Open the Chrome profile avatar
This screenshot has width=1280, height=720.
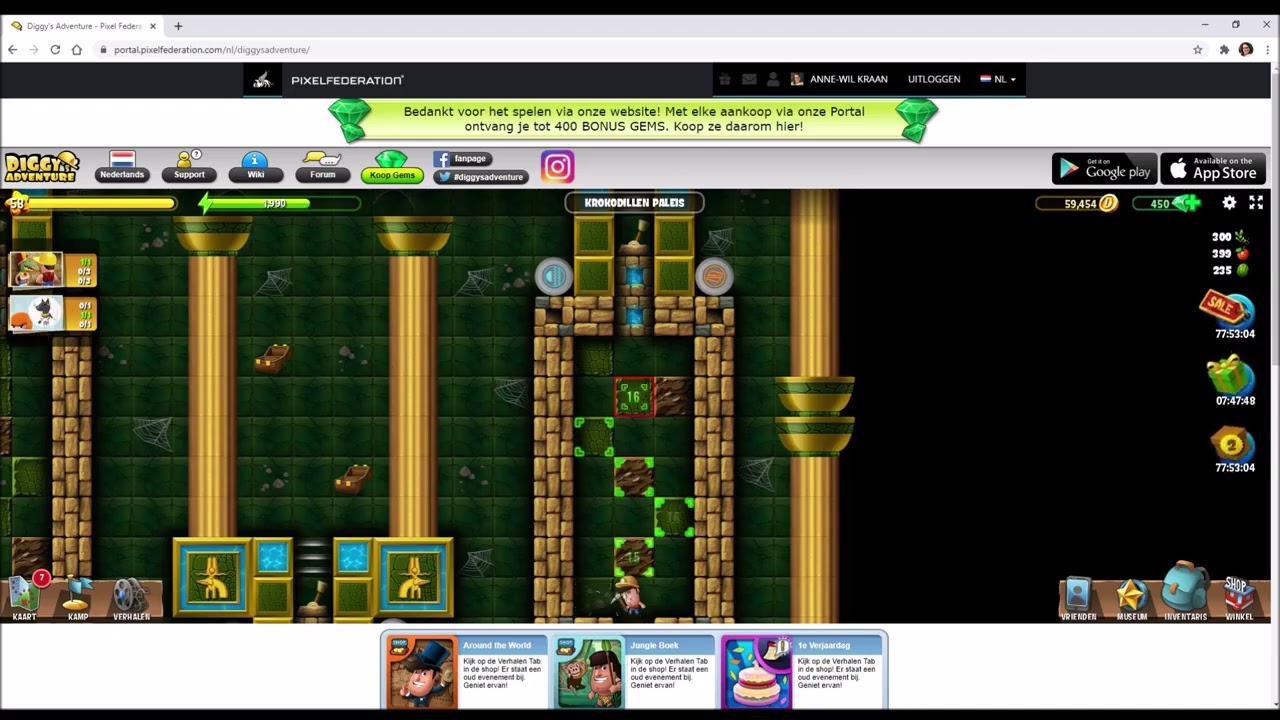point(1246,50)
